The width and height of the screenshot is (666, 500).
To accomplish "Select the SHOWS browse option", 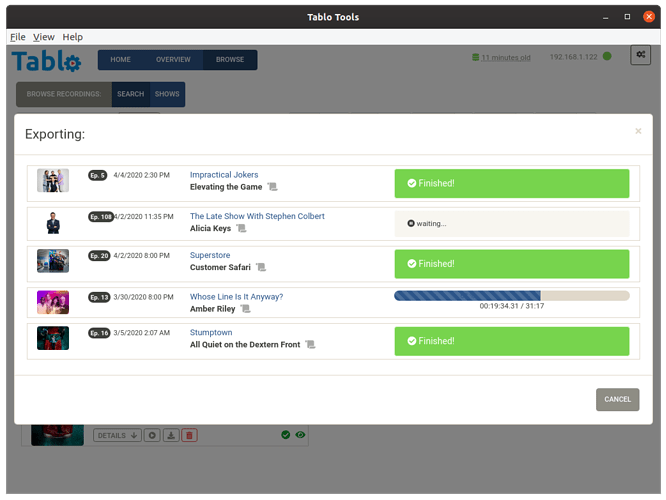I will (x=167, y=94).
